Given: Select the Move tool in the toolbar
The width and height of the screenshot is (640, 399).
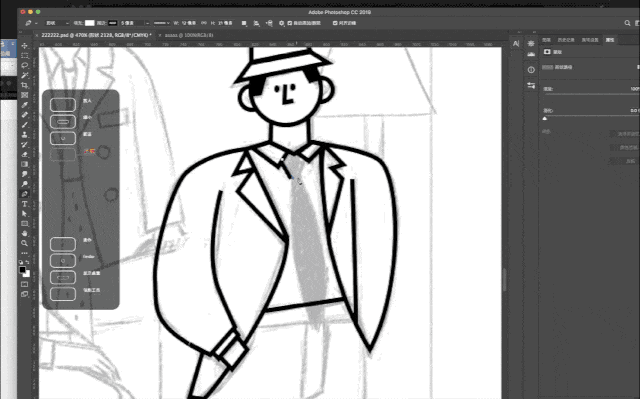Looking at the screenshot, I should (24, 46).
